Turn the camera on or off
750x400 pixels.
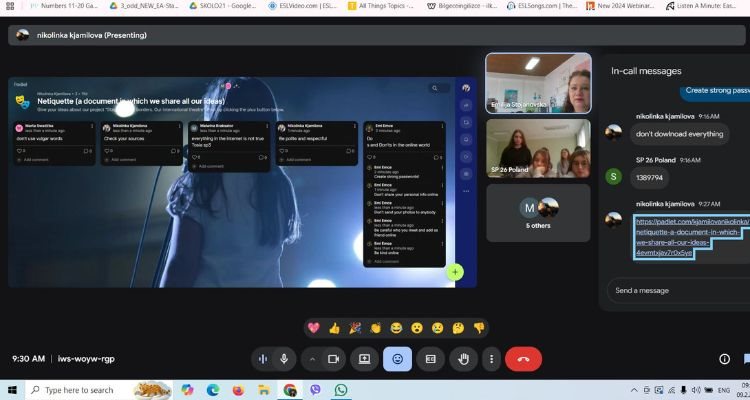(334, 358)
